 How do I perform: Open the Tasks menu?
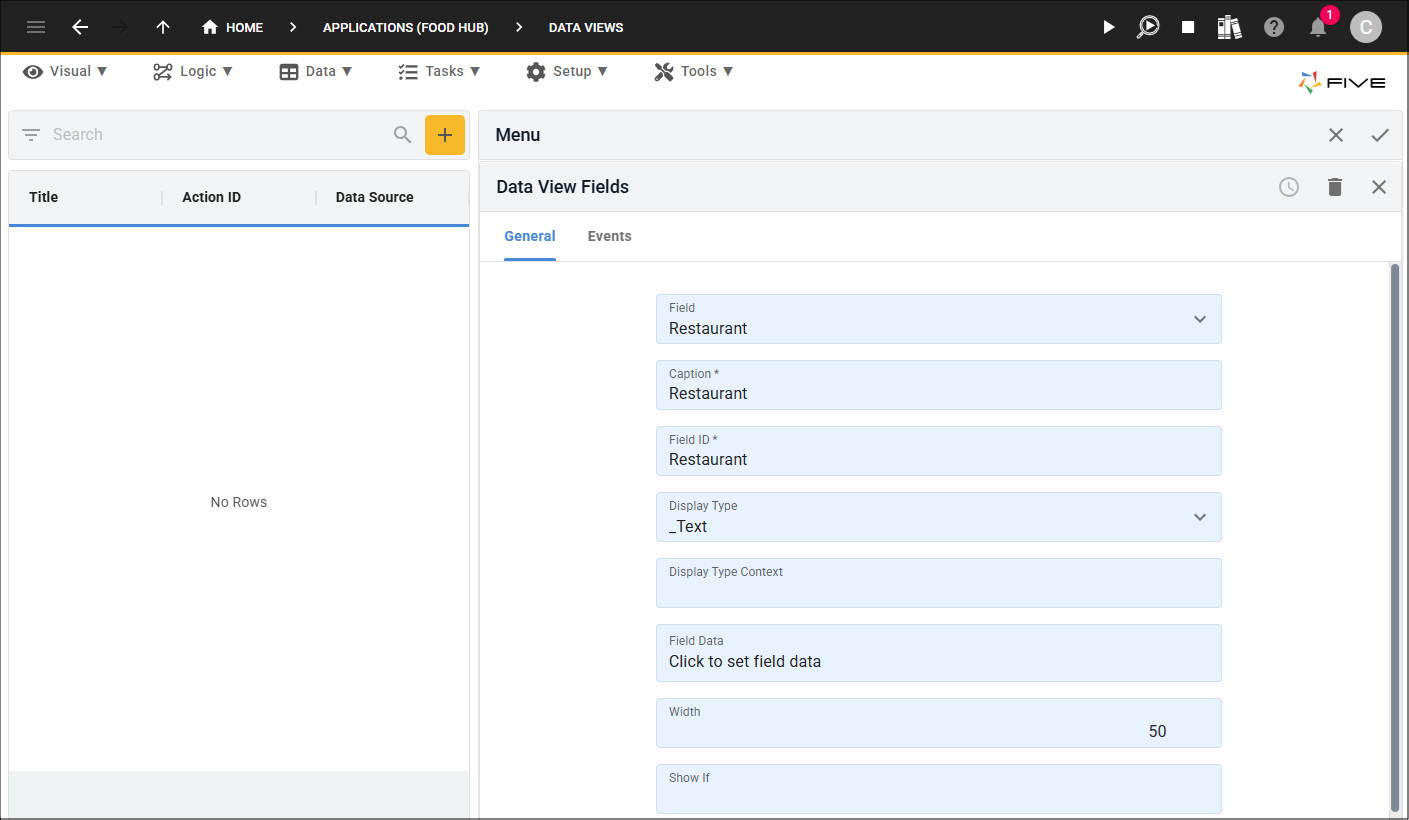tap(439, 71)
